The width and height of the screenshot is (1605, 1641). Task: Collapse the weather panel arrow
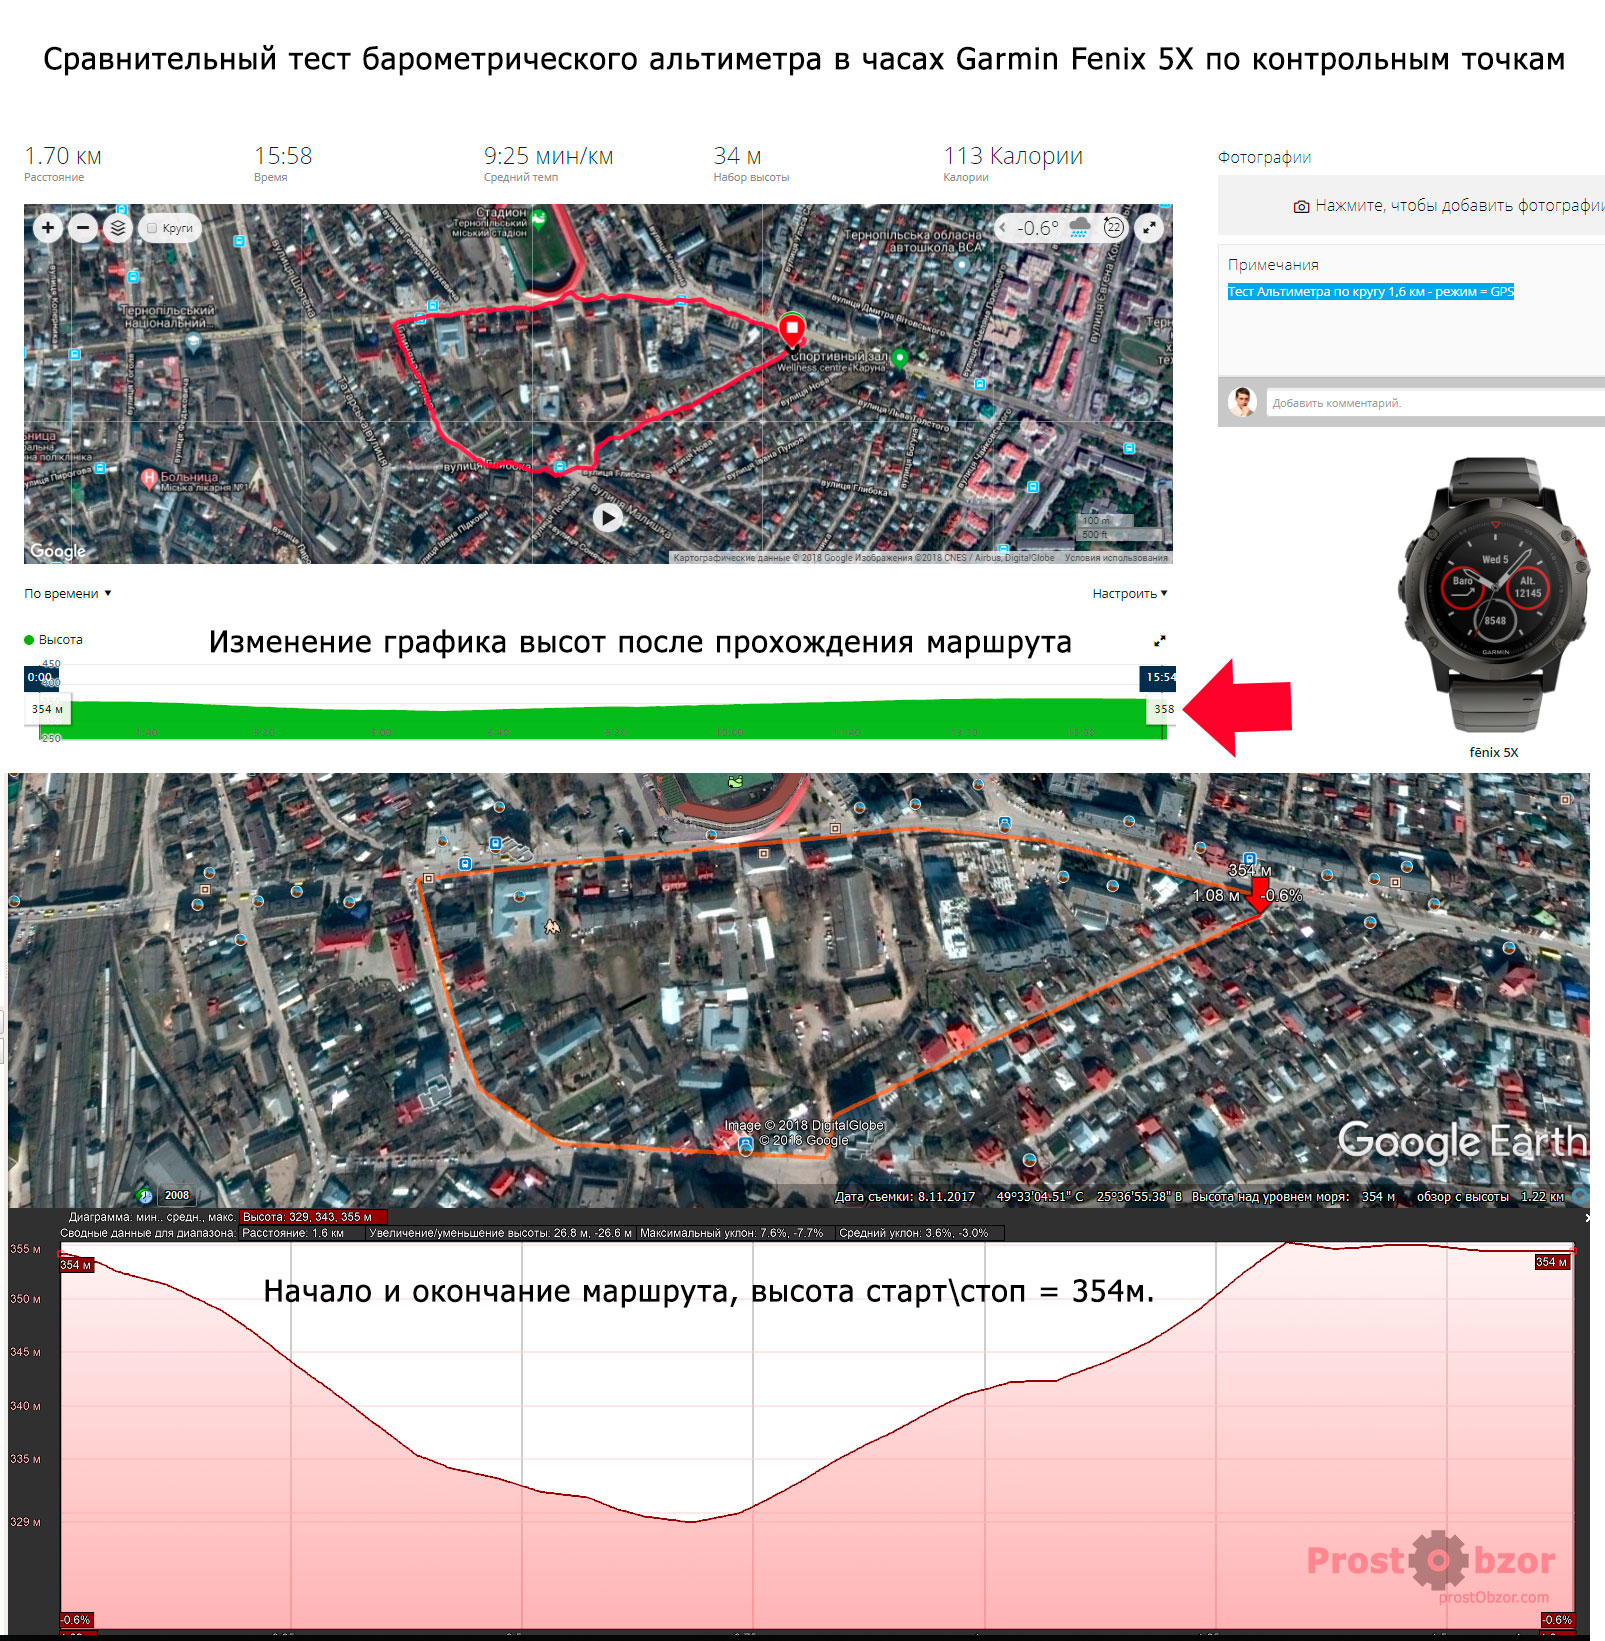[1003, 228]
